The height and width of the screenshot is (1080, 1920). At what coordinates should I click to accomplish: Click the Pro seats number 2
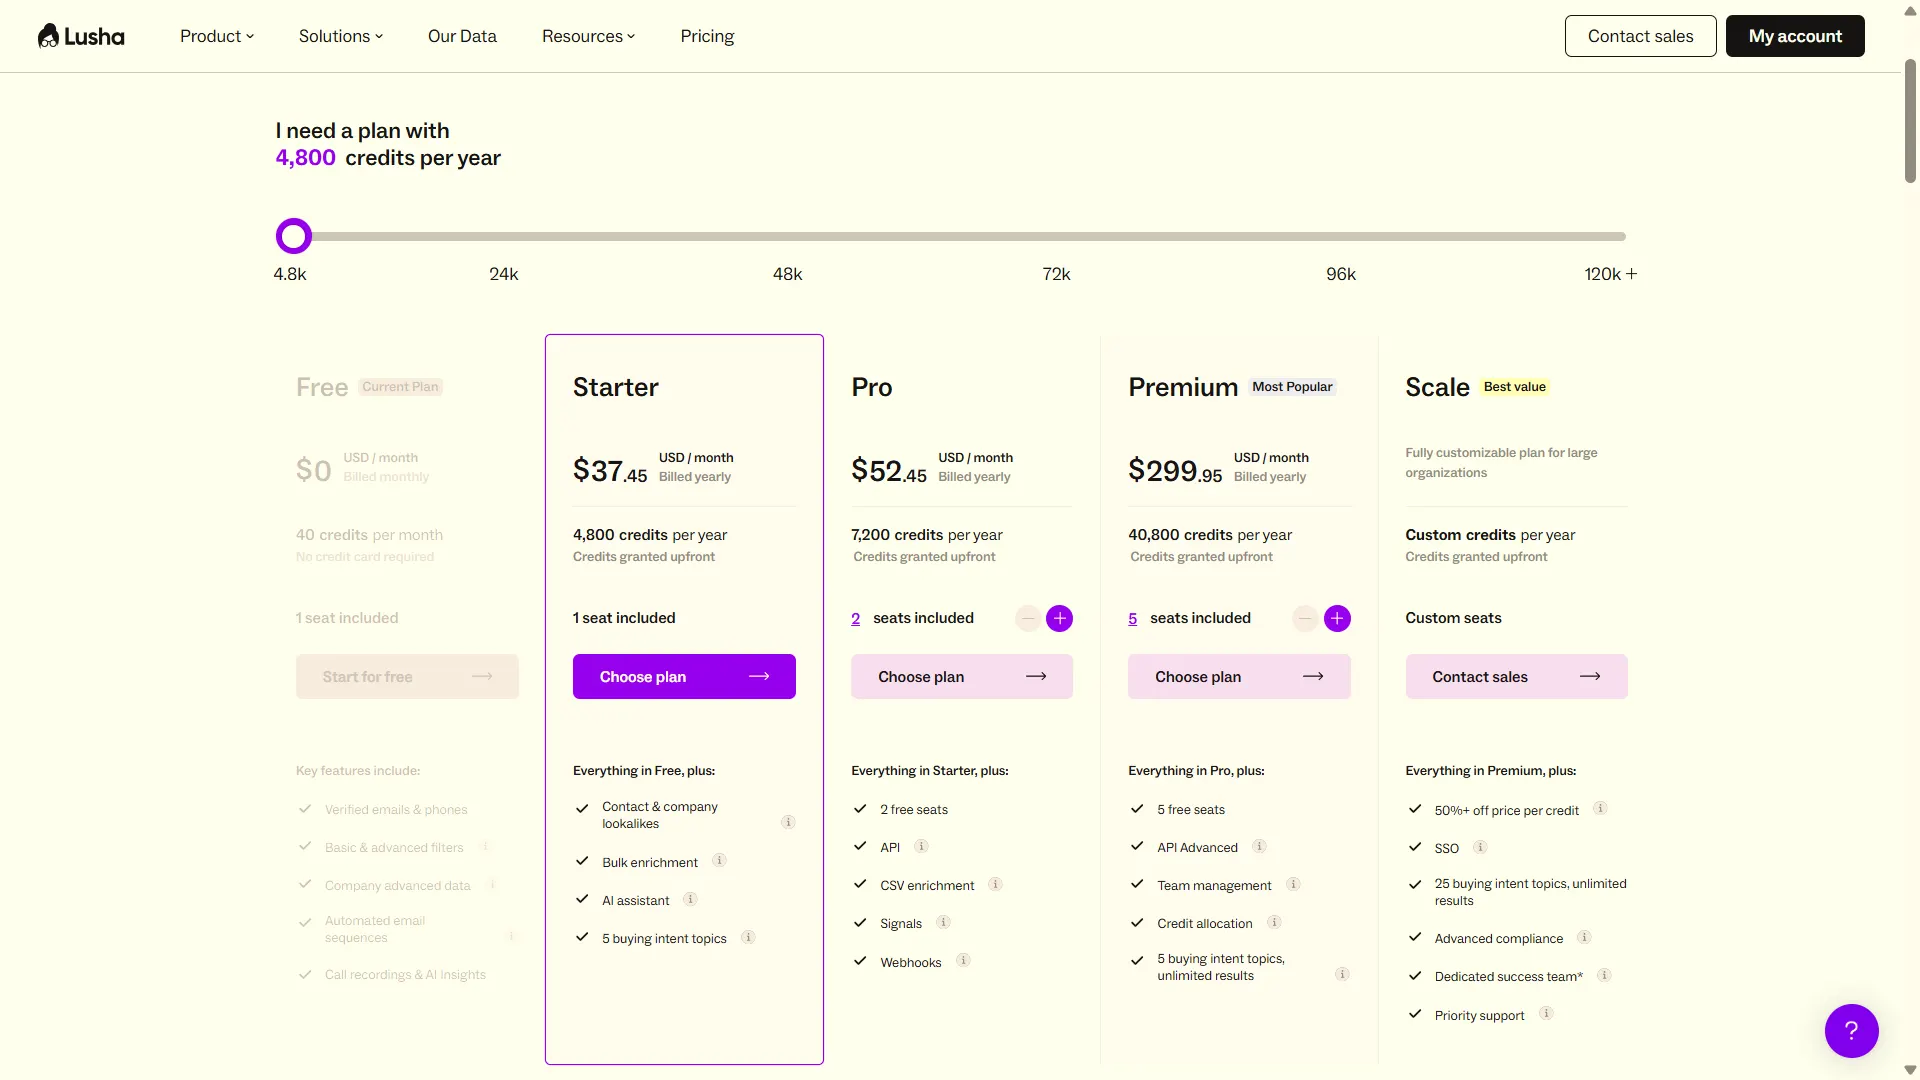855,619
